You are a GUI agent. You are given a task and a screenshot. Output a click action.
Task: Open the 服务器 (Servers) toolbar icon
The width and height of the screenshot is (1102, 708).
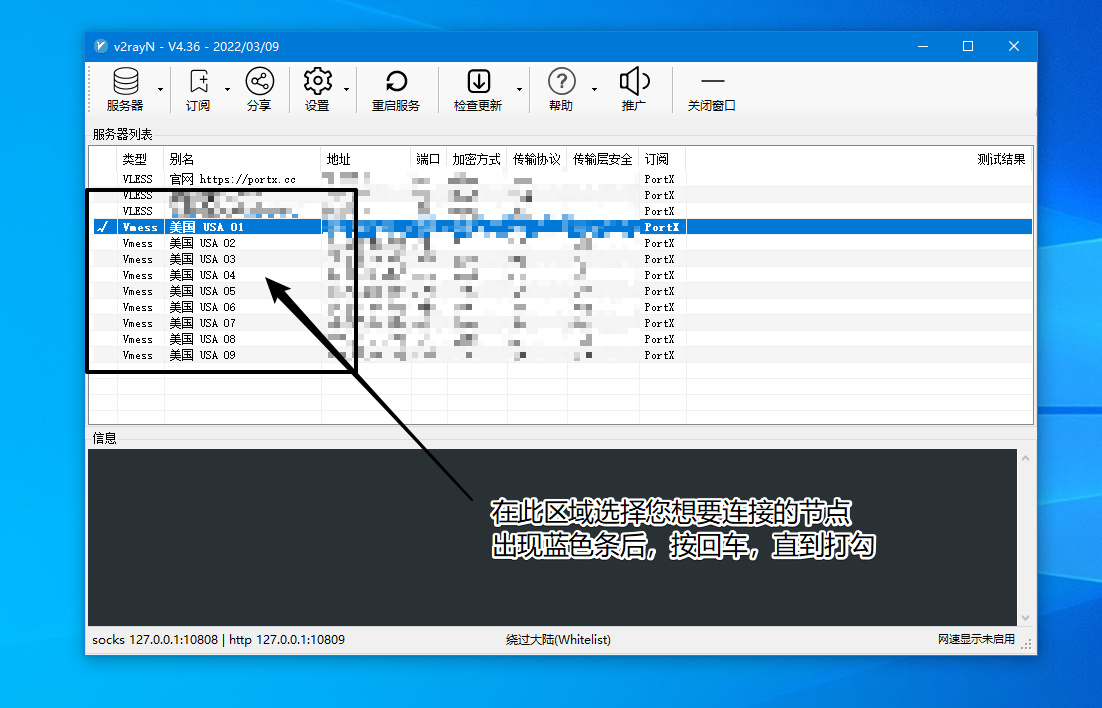tap(125, 82)
